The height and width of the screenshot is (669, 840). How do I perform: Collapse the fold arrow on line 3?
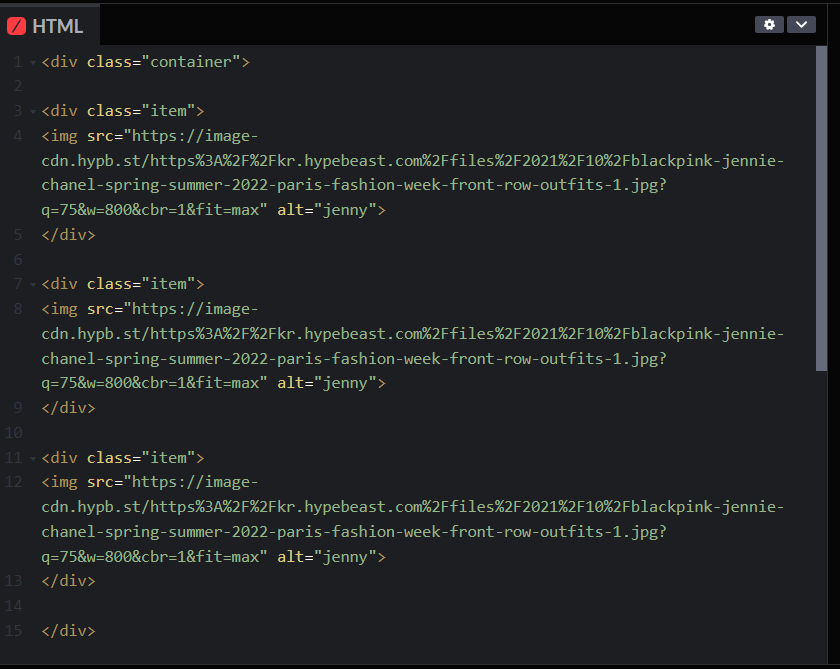tap(33, 111)
